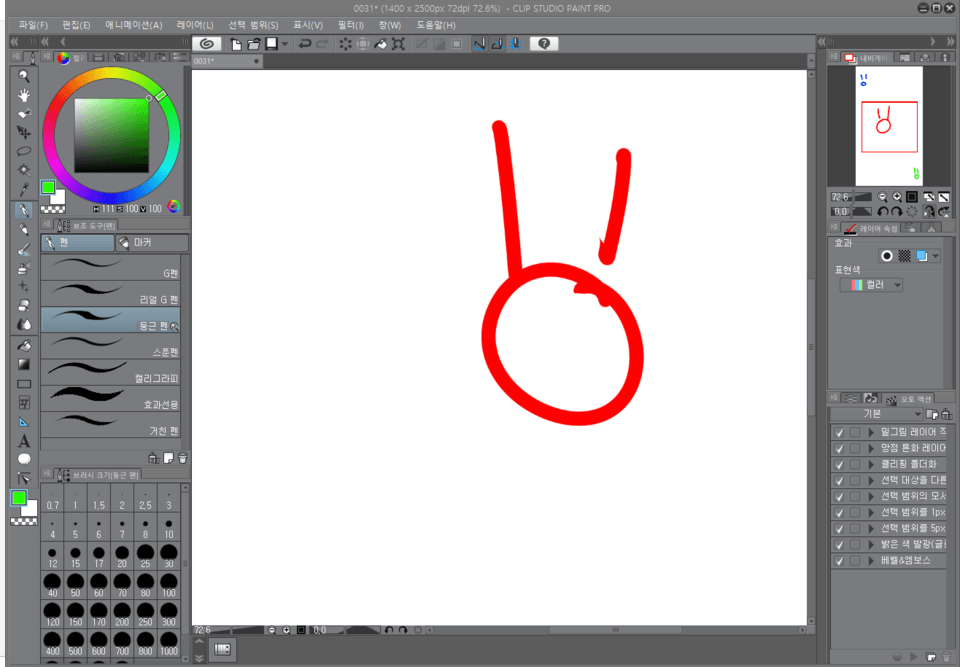Select the Fill bucket tool
This screenshot has height=667, width=960.
point(24,345)
